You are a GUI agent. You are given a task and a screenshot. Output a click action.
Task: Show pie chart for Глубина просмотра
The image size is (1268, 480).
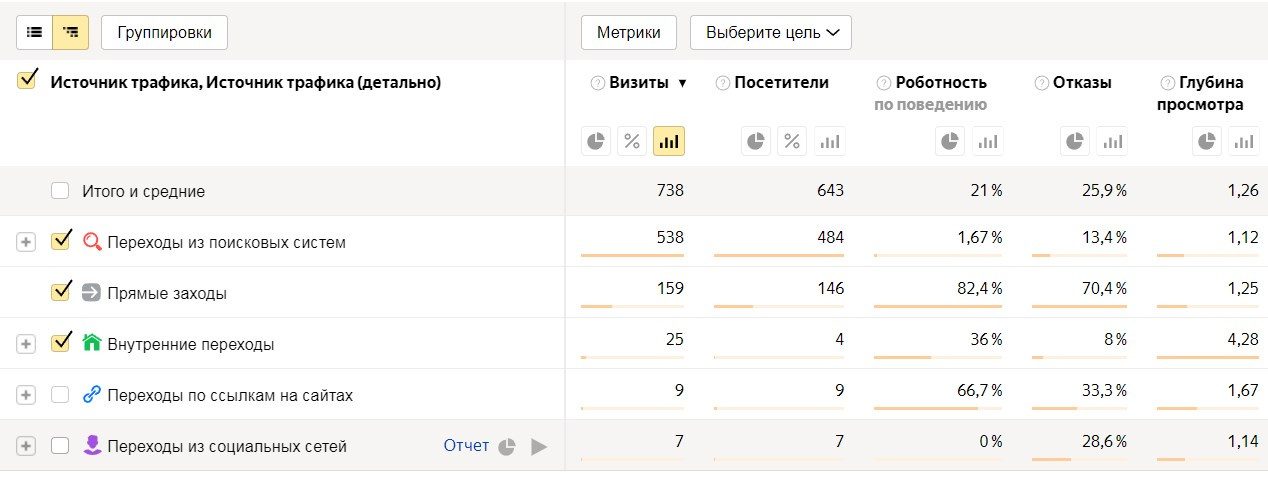pos(1208,141)
